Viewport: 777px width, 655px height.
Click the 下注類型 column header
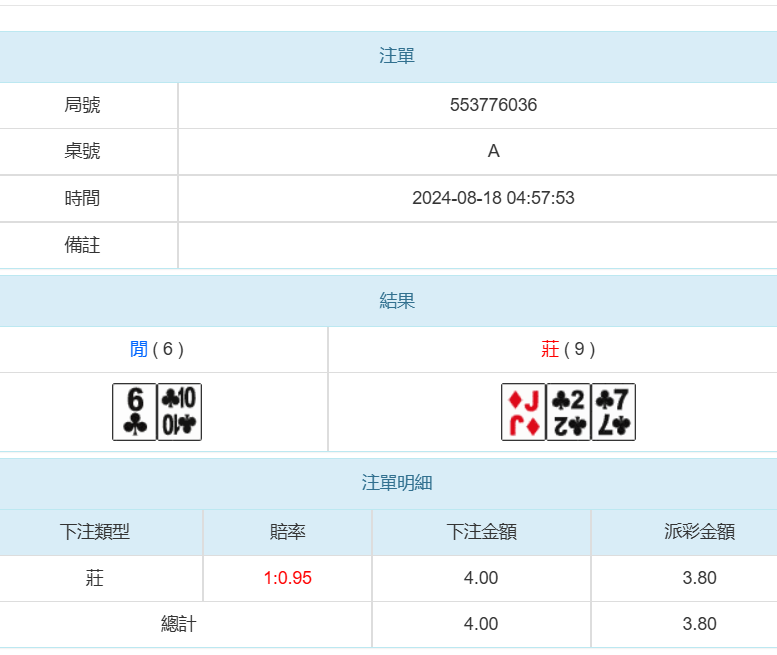click(x=95, y=532)
